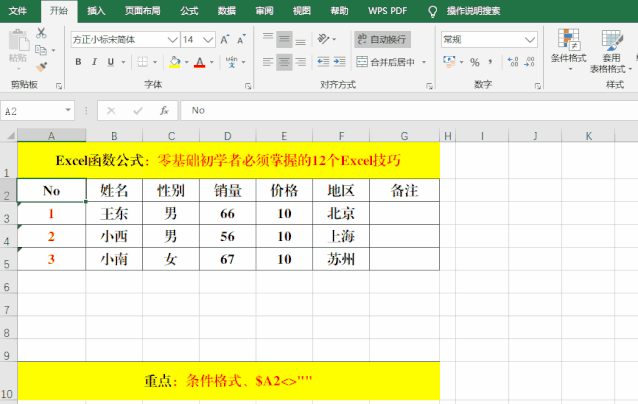Toggle Italic formatting
Viewport: 638px width, 404px height.
pyautogui.click(x=94, y=62)
